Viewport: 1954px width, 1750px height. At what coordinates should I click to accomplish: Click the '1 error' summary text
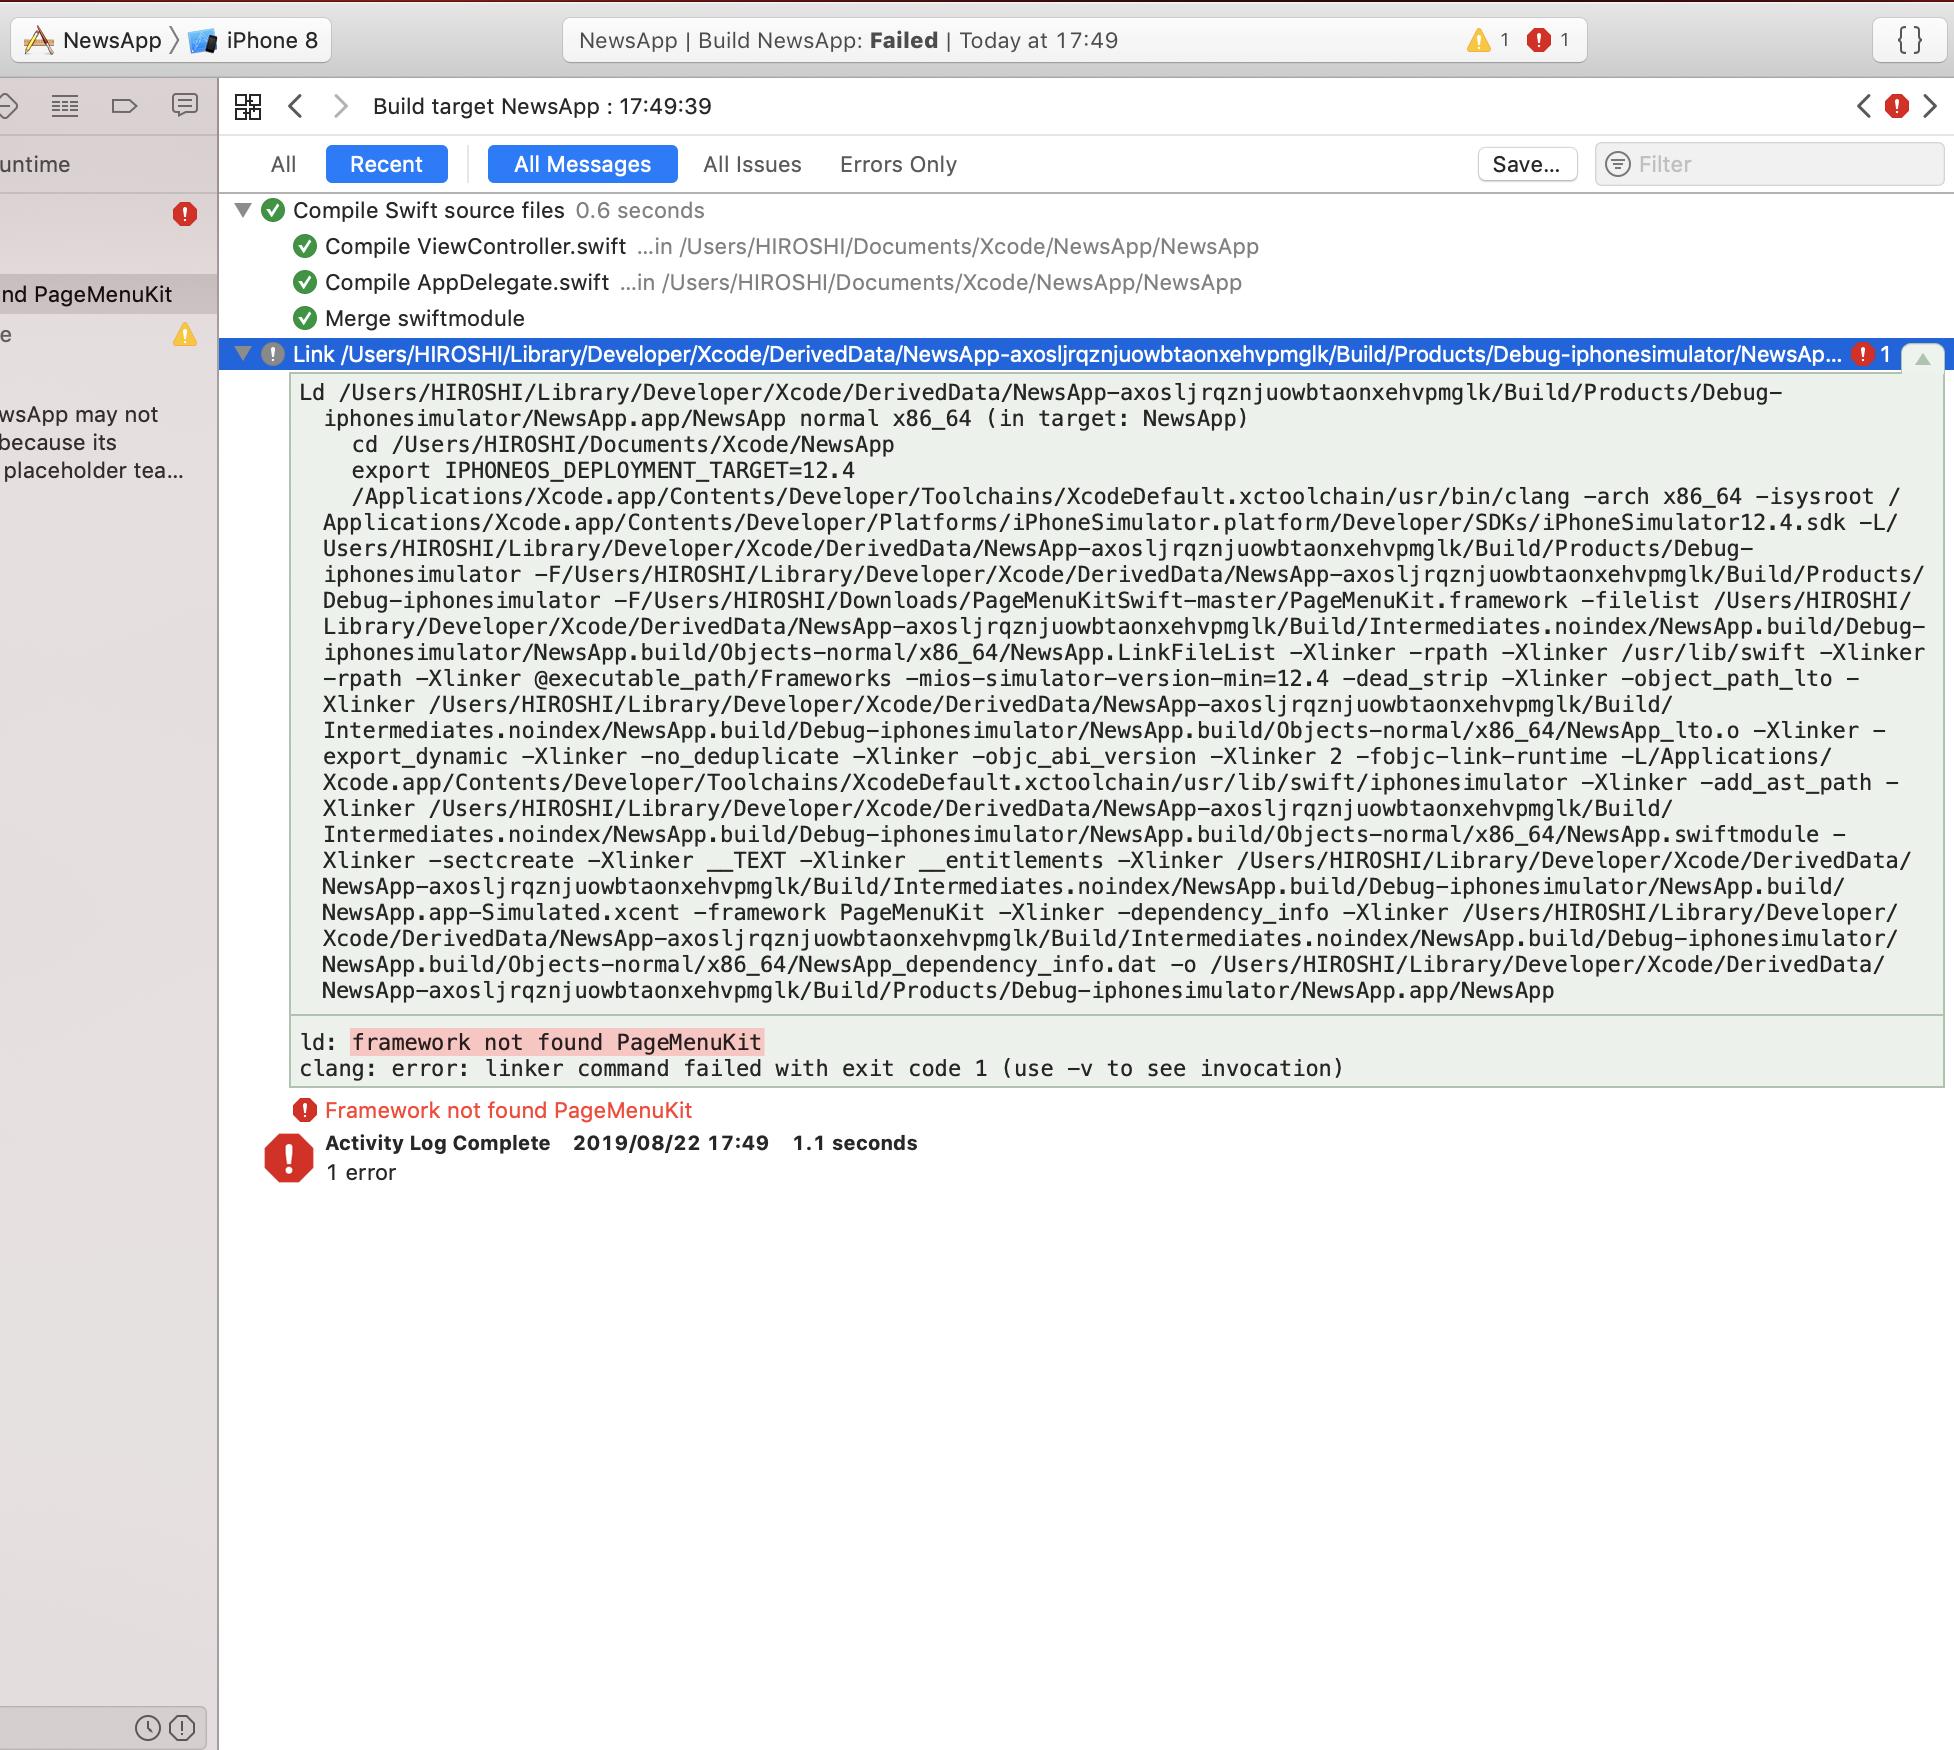point(361,1173)
